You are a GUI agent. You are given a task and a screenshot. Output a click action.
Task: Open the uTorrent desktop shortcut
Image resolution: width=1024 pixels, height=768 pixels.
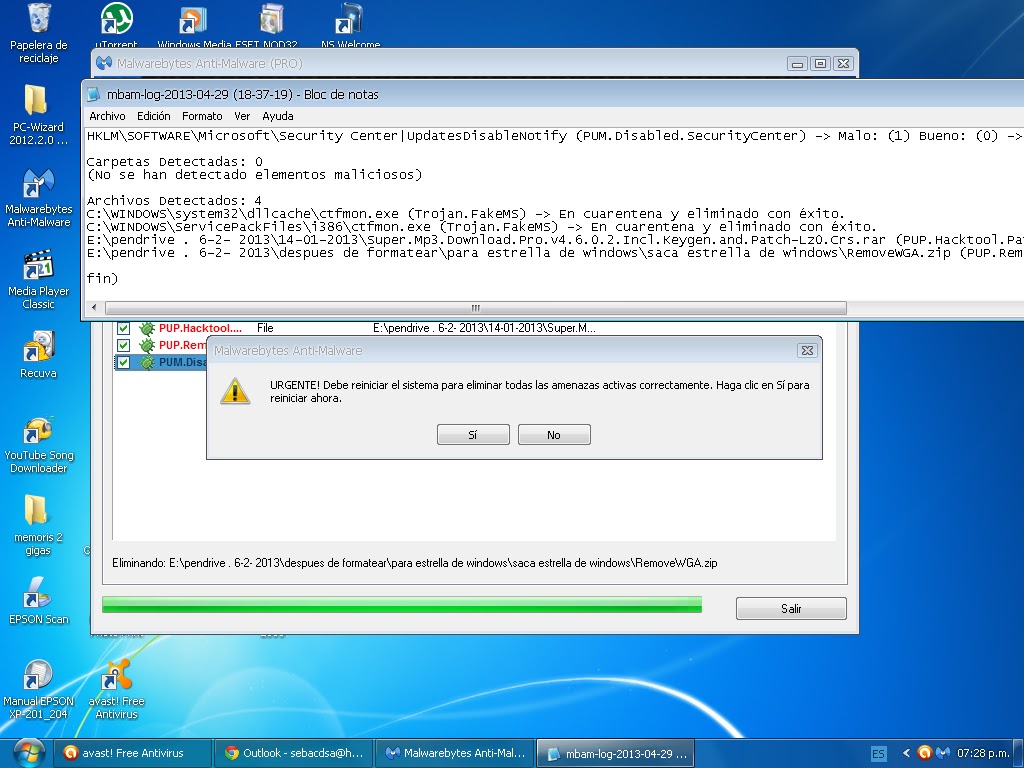pyautogui.click(x=116, y=25)
